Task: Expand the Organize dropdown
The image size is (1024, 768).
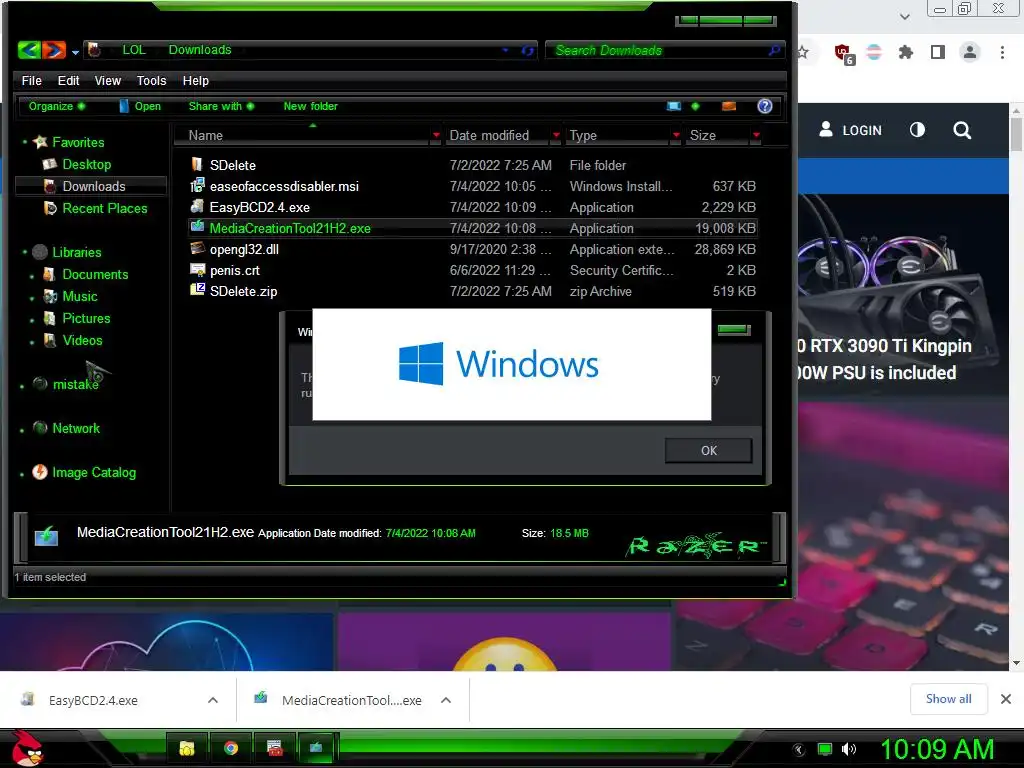Action: (x=56, y=106)
